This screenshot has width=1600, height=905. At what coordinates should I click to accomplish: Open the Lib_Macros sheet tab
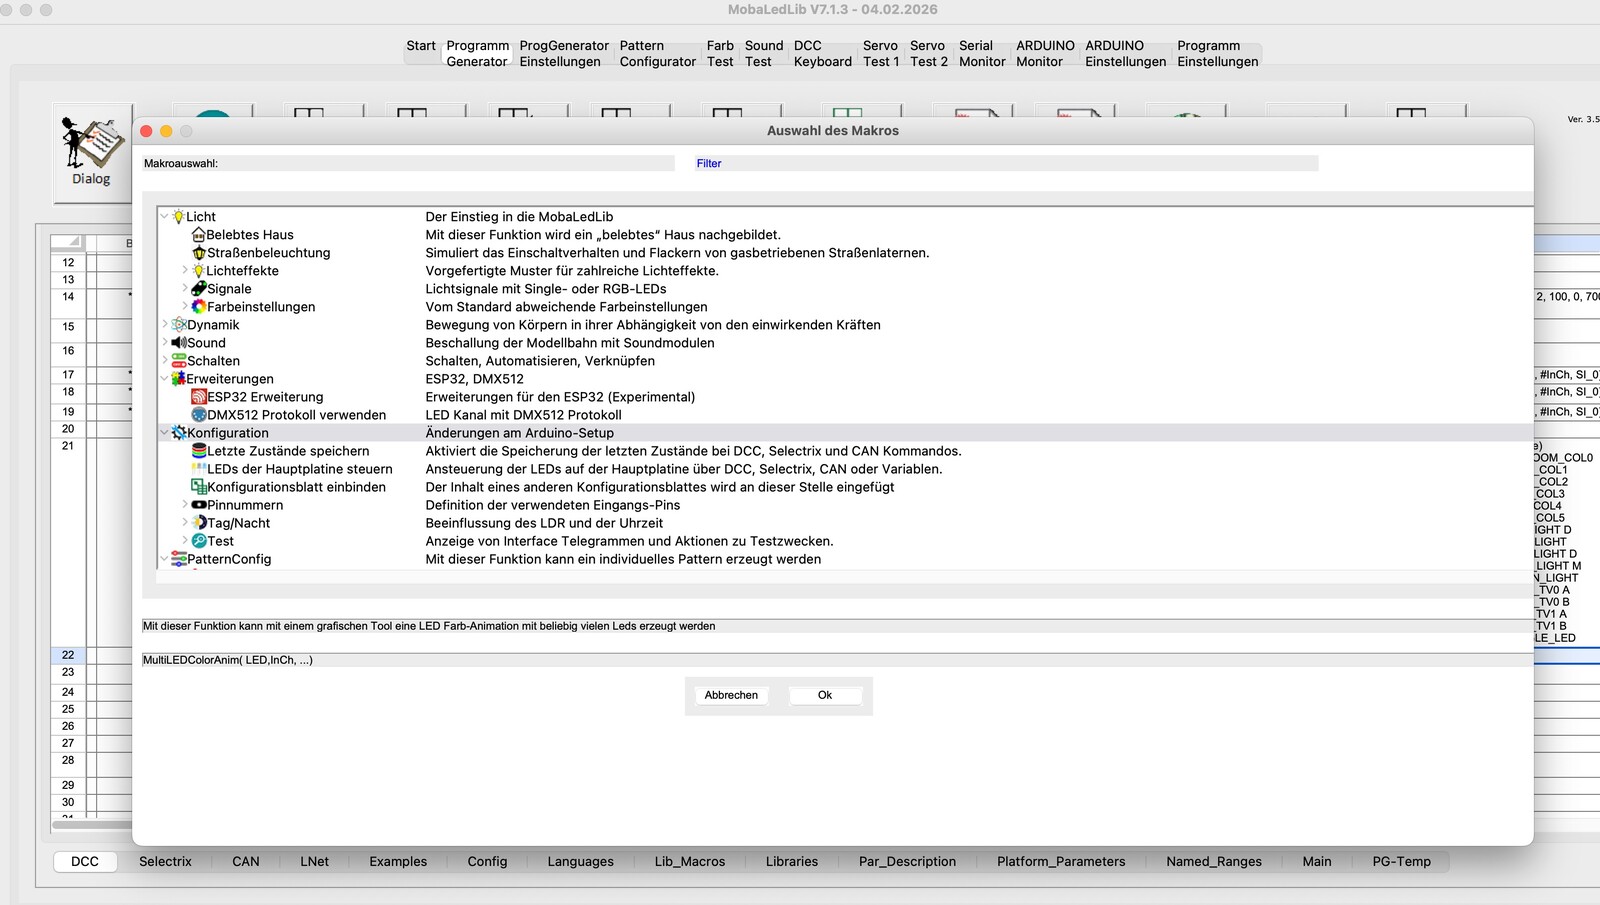pos(689,861)
